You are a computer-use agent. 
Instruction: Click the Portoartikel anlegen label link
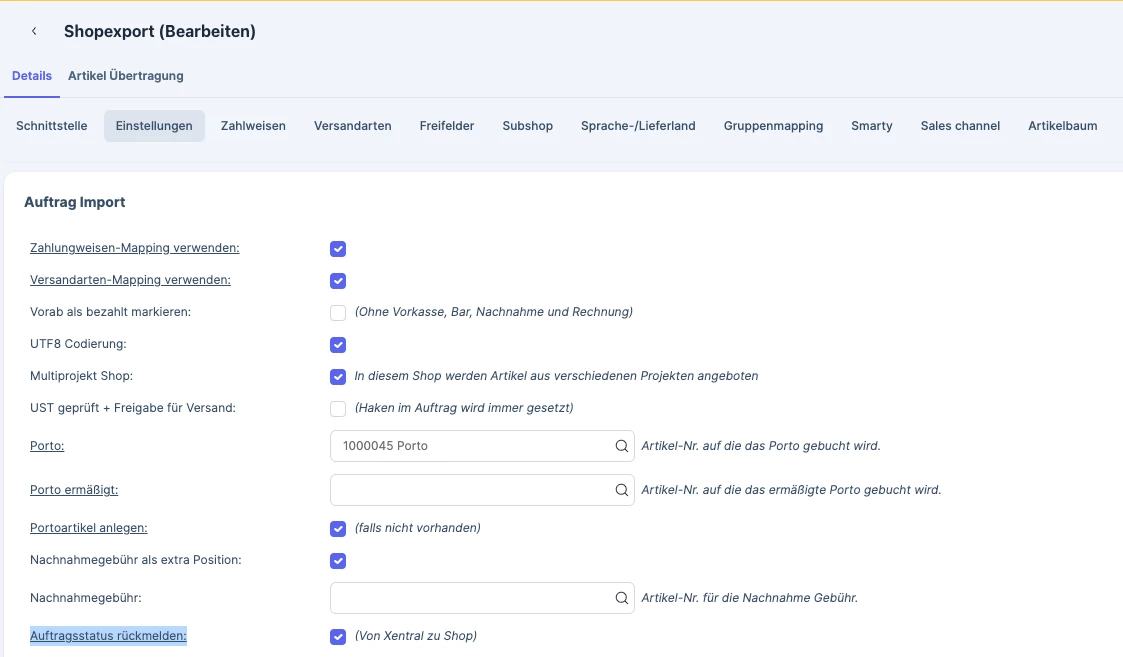pos(89,527)
